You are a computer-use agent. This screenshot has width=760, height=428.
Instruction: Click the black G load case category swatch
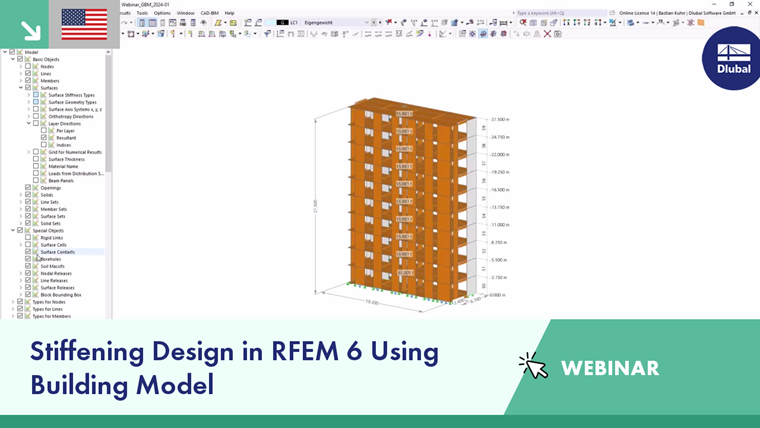(283, 22)
